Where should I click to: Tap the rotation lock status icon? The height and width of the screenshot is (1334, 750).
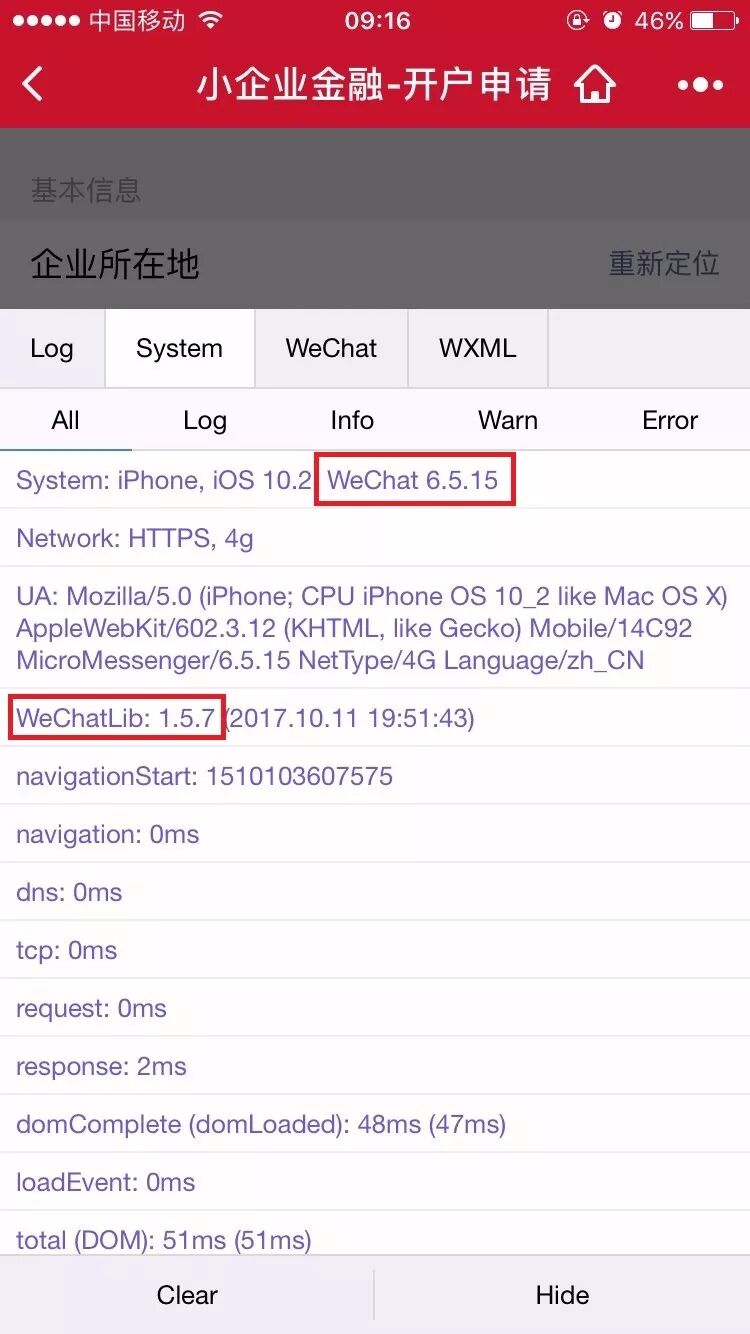tap(578, 20)
